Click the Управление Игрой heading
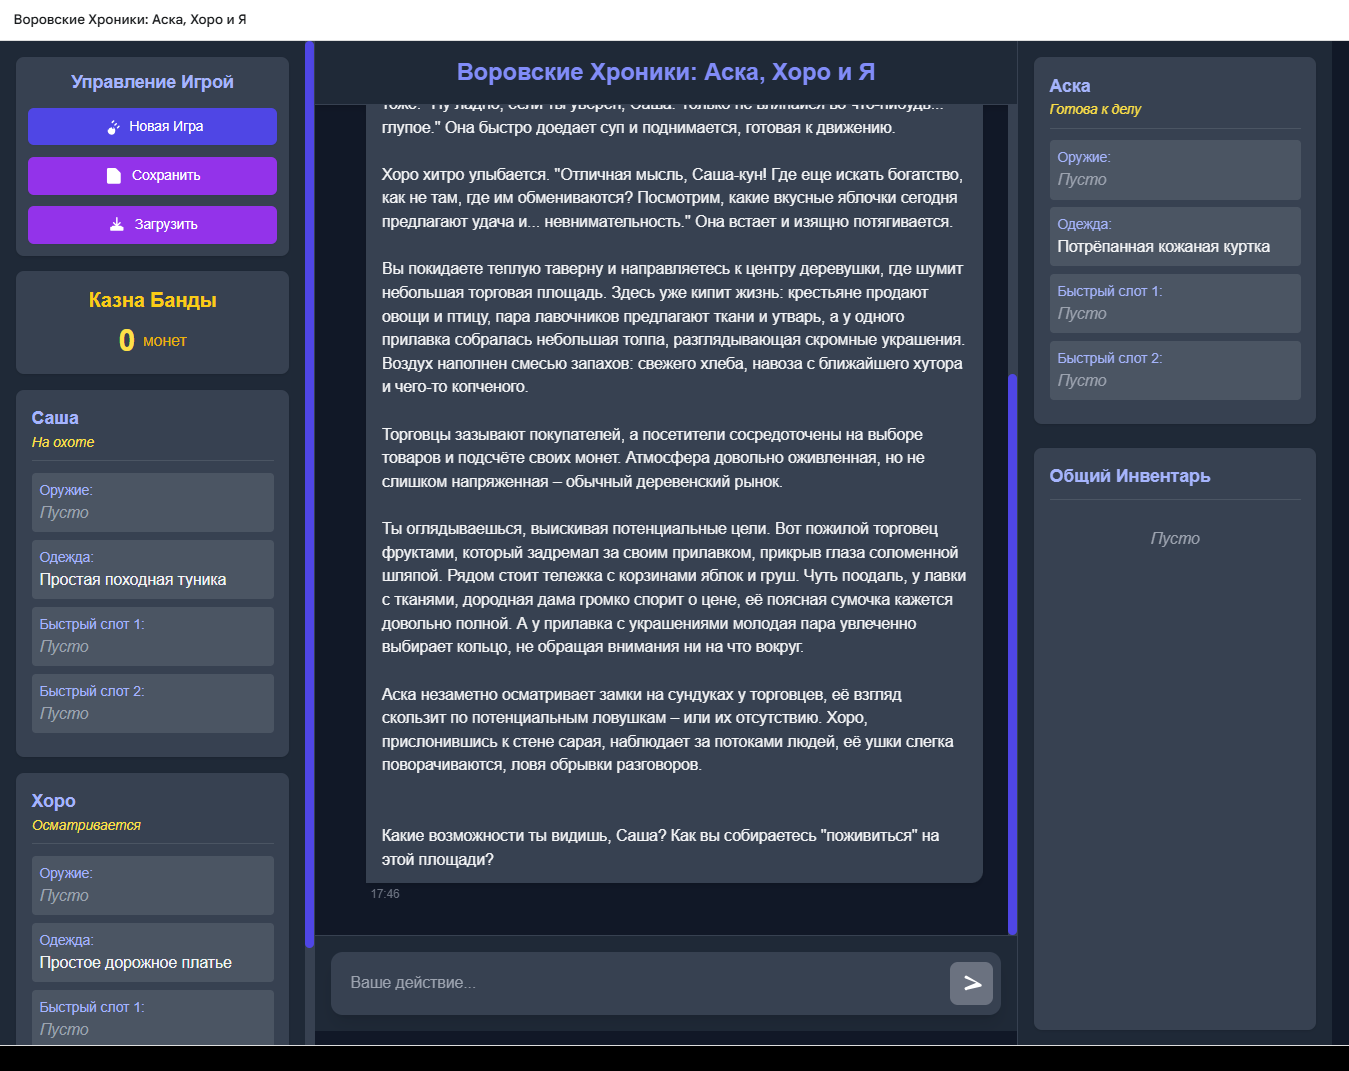Screen dimensions: 1349x1071 [152, 82]
